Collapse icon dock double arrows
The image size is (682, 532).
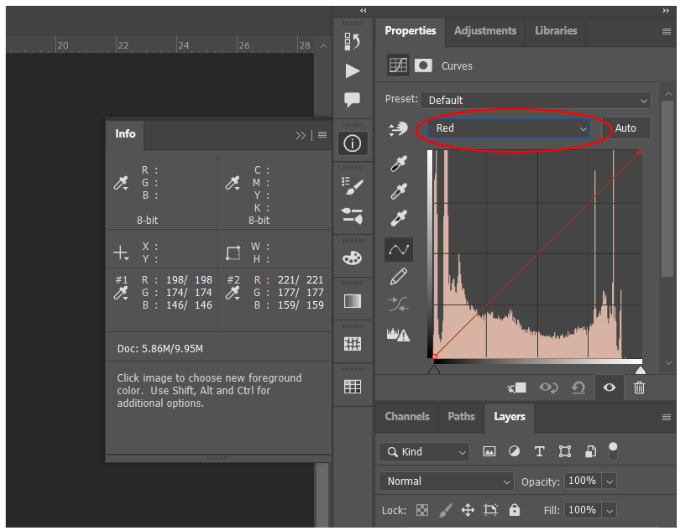pos(363,10)
